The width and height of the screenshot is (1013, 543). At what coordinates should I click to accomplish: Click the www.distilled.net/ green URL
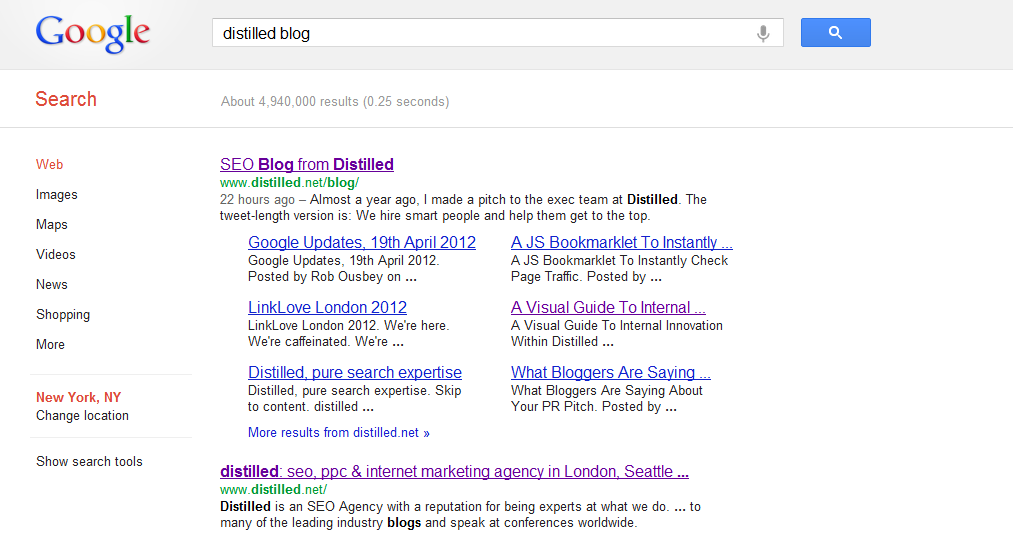click(273, 489)
